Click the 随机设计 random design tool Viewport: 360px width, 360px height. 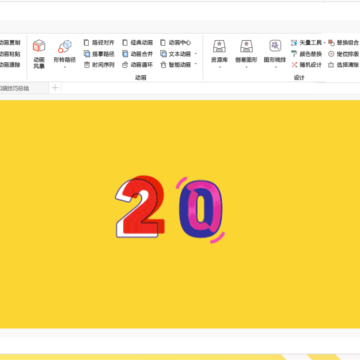(x=307, y=65)
